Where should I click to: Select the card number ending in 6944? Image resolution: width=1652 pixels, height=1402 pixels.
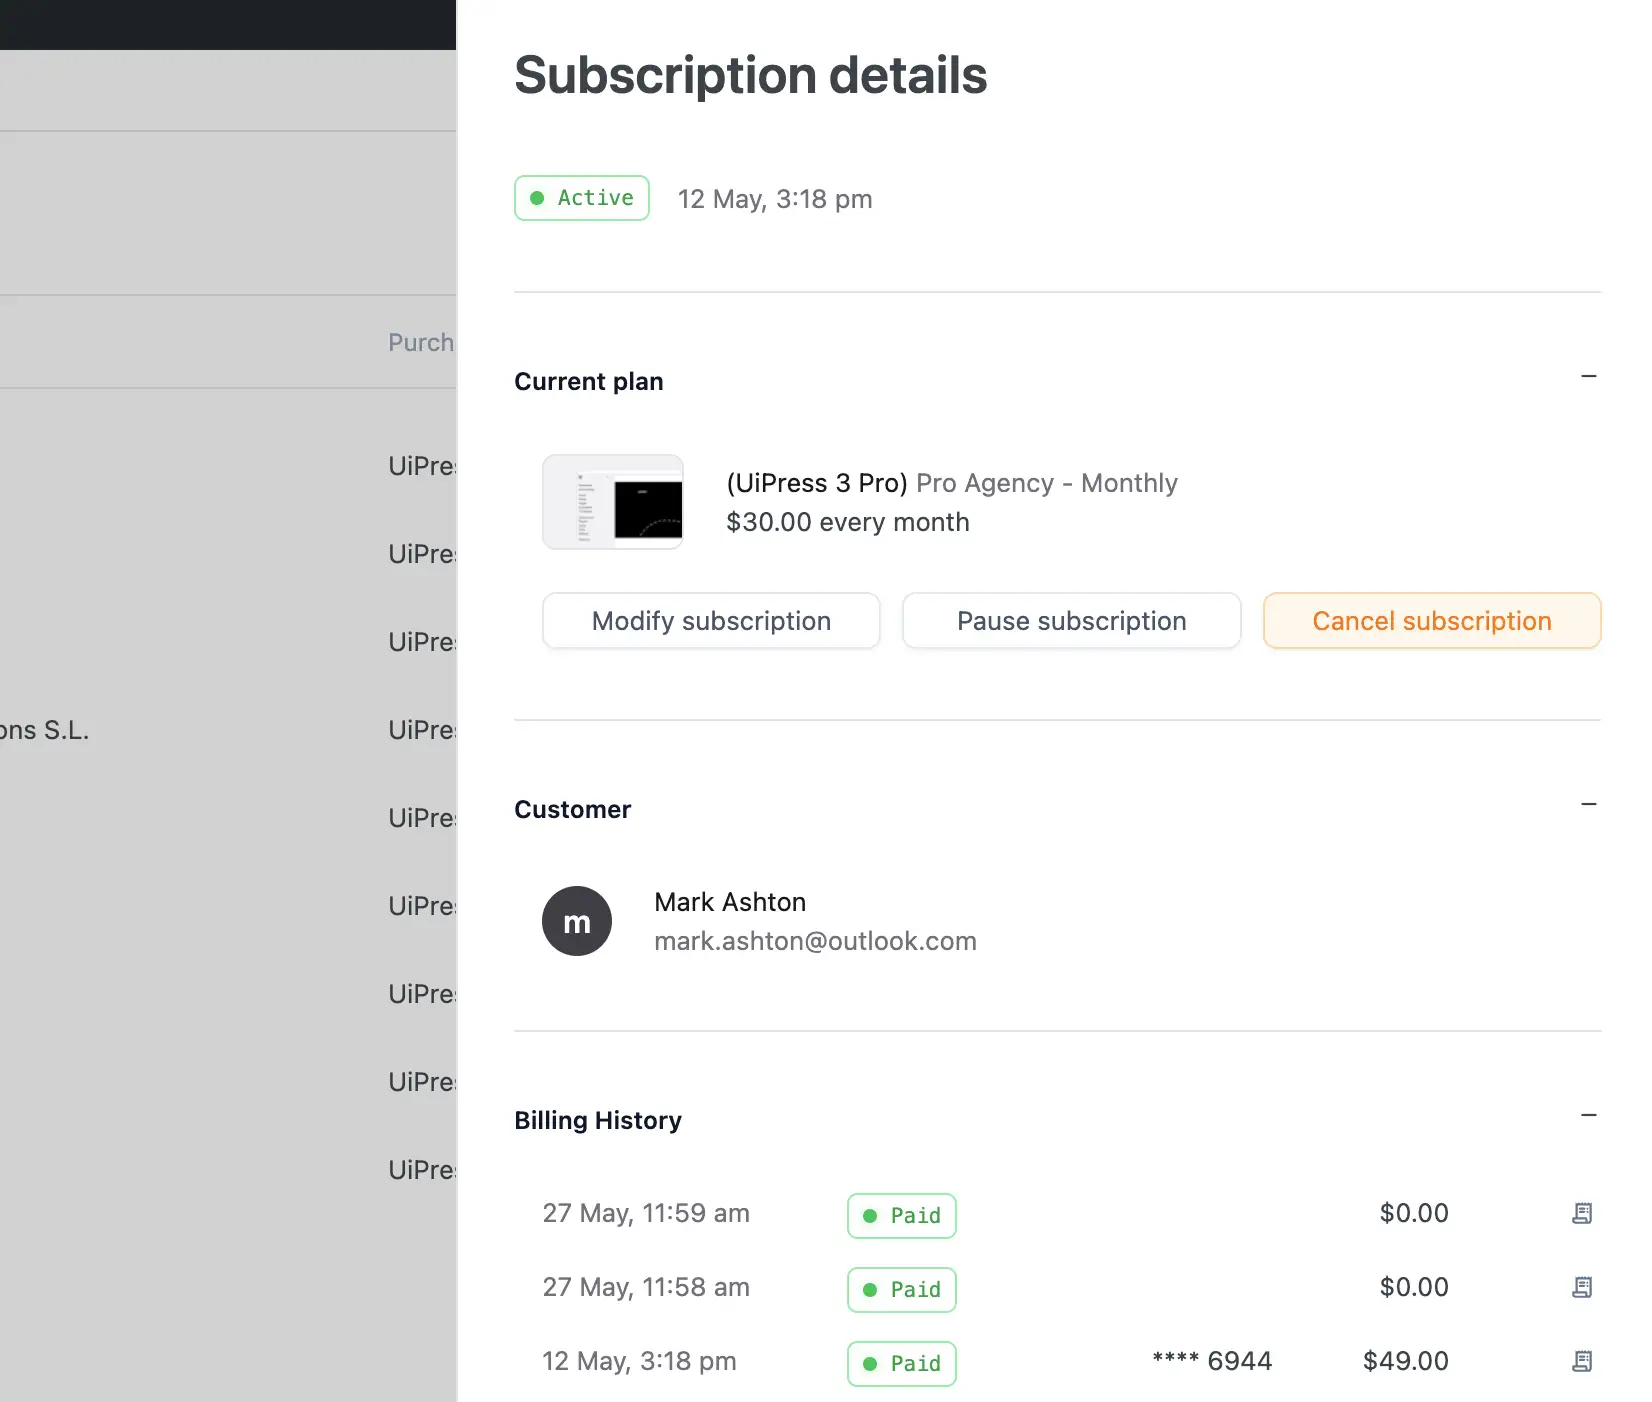coord(1212,1361)
